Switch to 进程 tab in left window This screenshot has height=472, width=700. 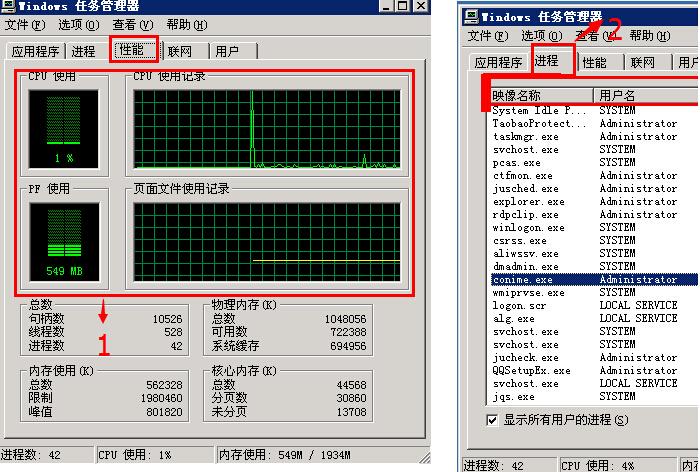click(83, 51)
